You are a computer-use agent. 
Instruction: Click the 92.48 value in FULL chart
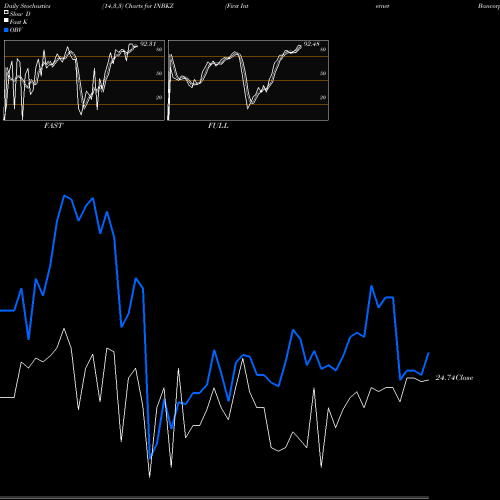click(x=312, y=44)
